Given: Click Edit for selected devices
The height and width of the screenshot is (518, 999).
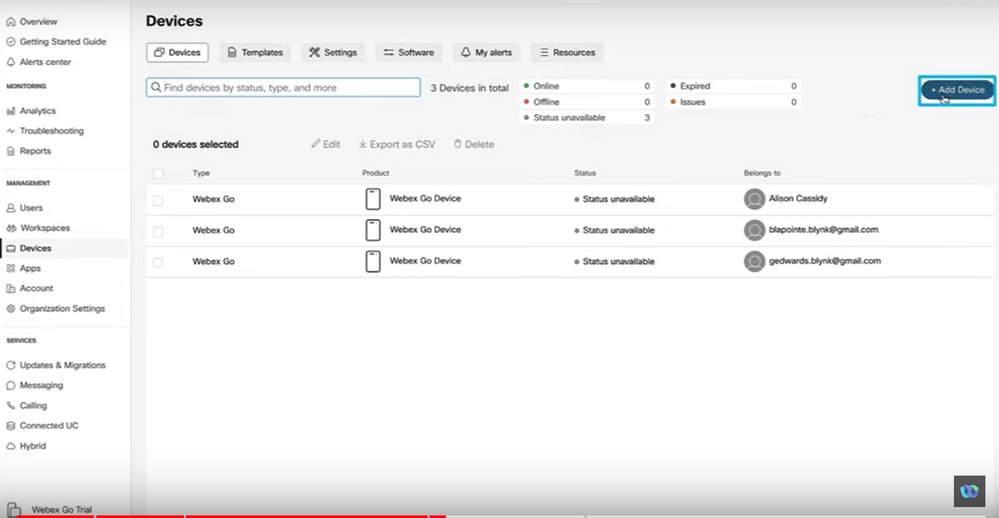Looking at the screenshot, I should click(326, 145).
